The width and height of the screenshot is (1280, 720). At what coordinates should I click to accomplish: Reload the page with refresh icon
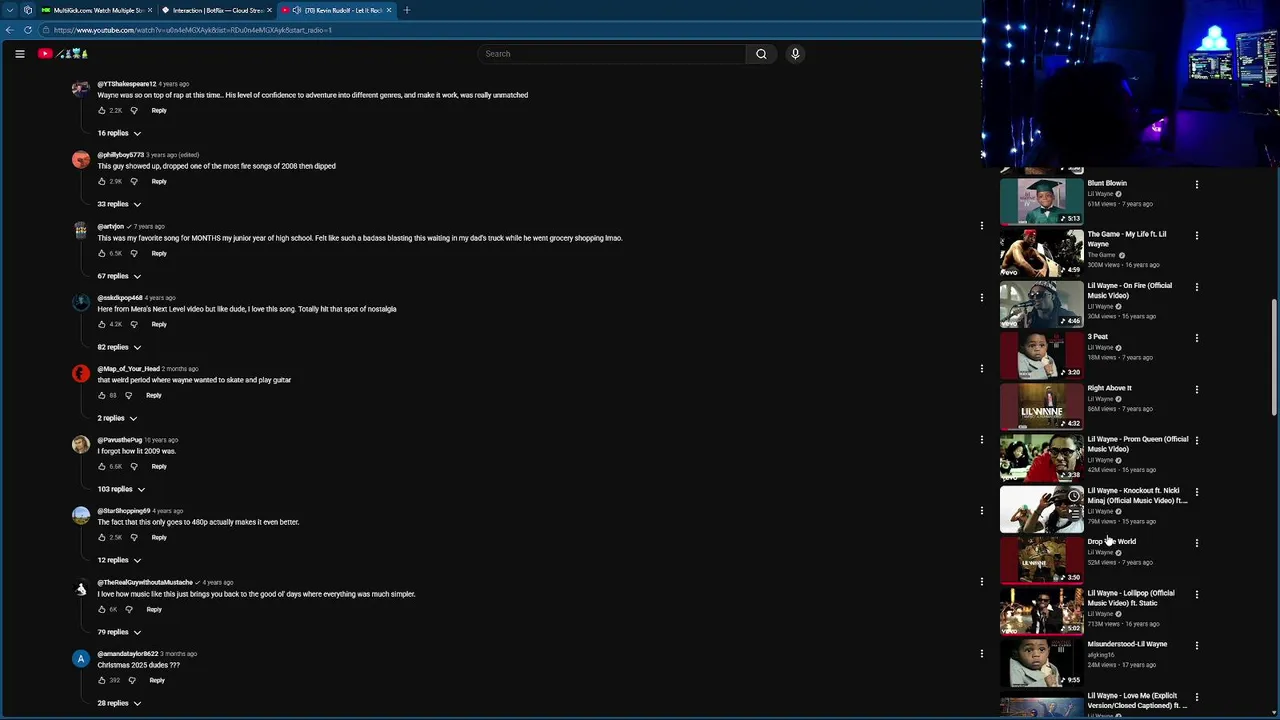pyautogui.click(x=27, y=30)
